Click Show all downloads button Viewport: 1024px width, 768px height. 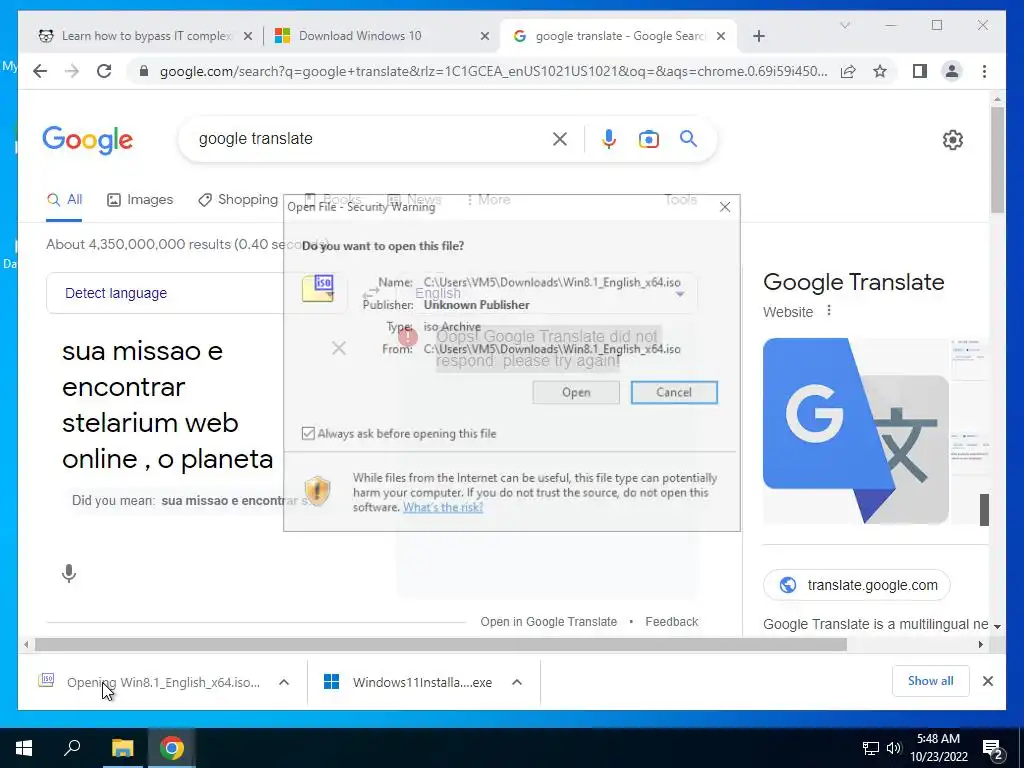coord(931,681)
